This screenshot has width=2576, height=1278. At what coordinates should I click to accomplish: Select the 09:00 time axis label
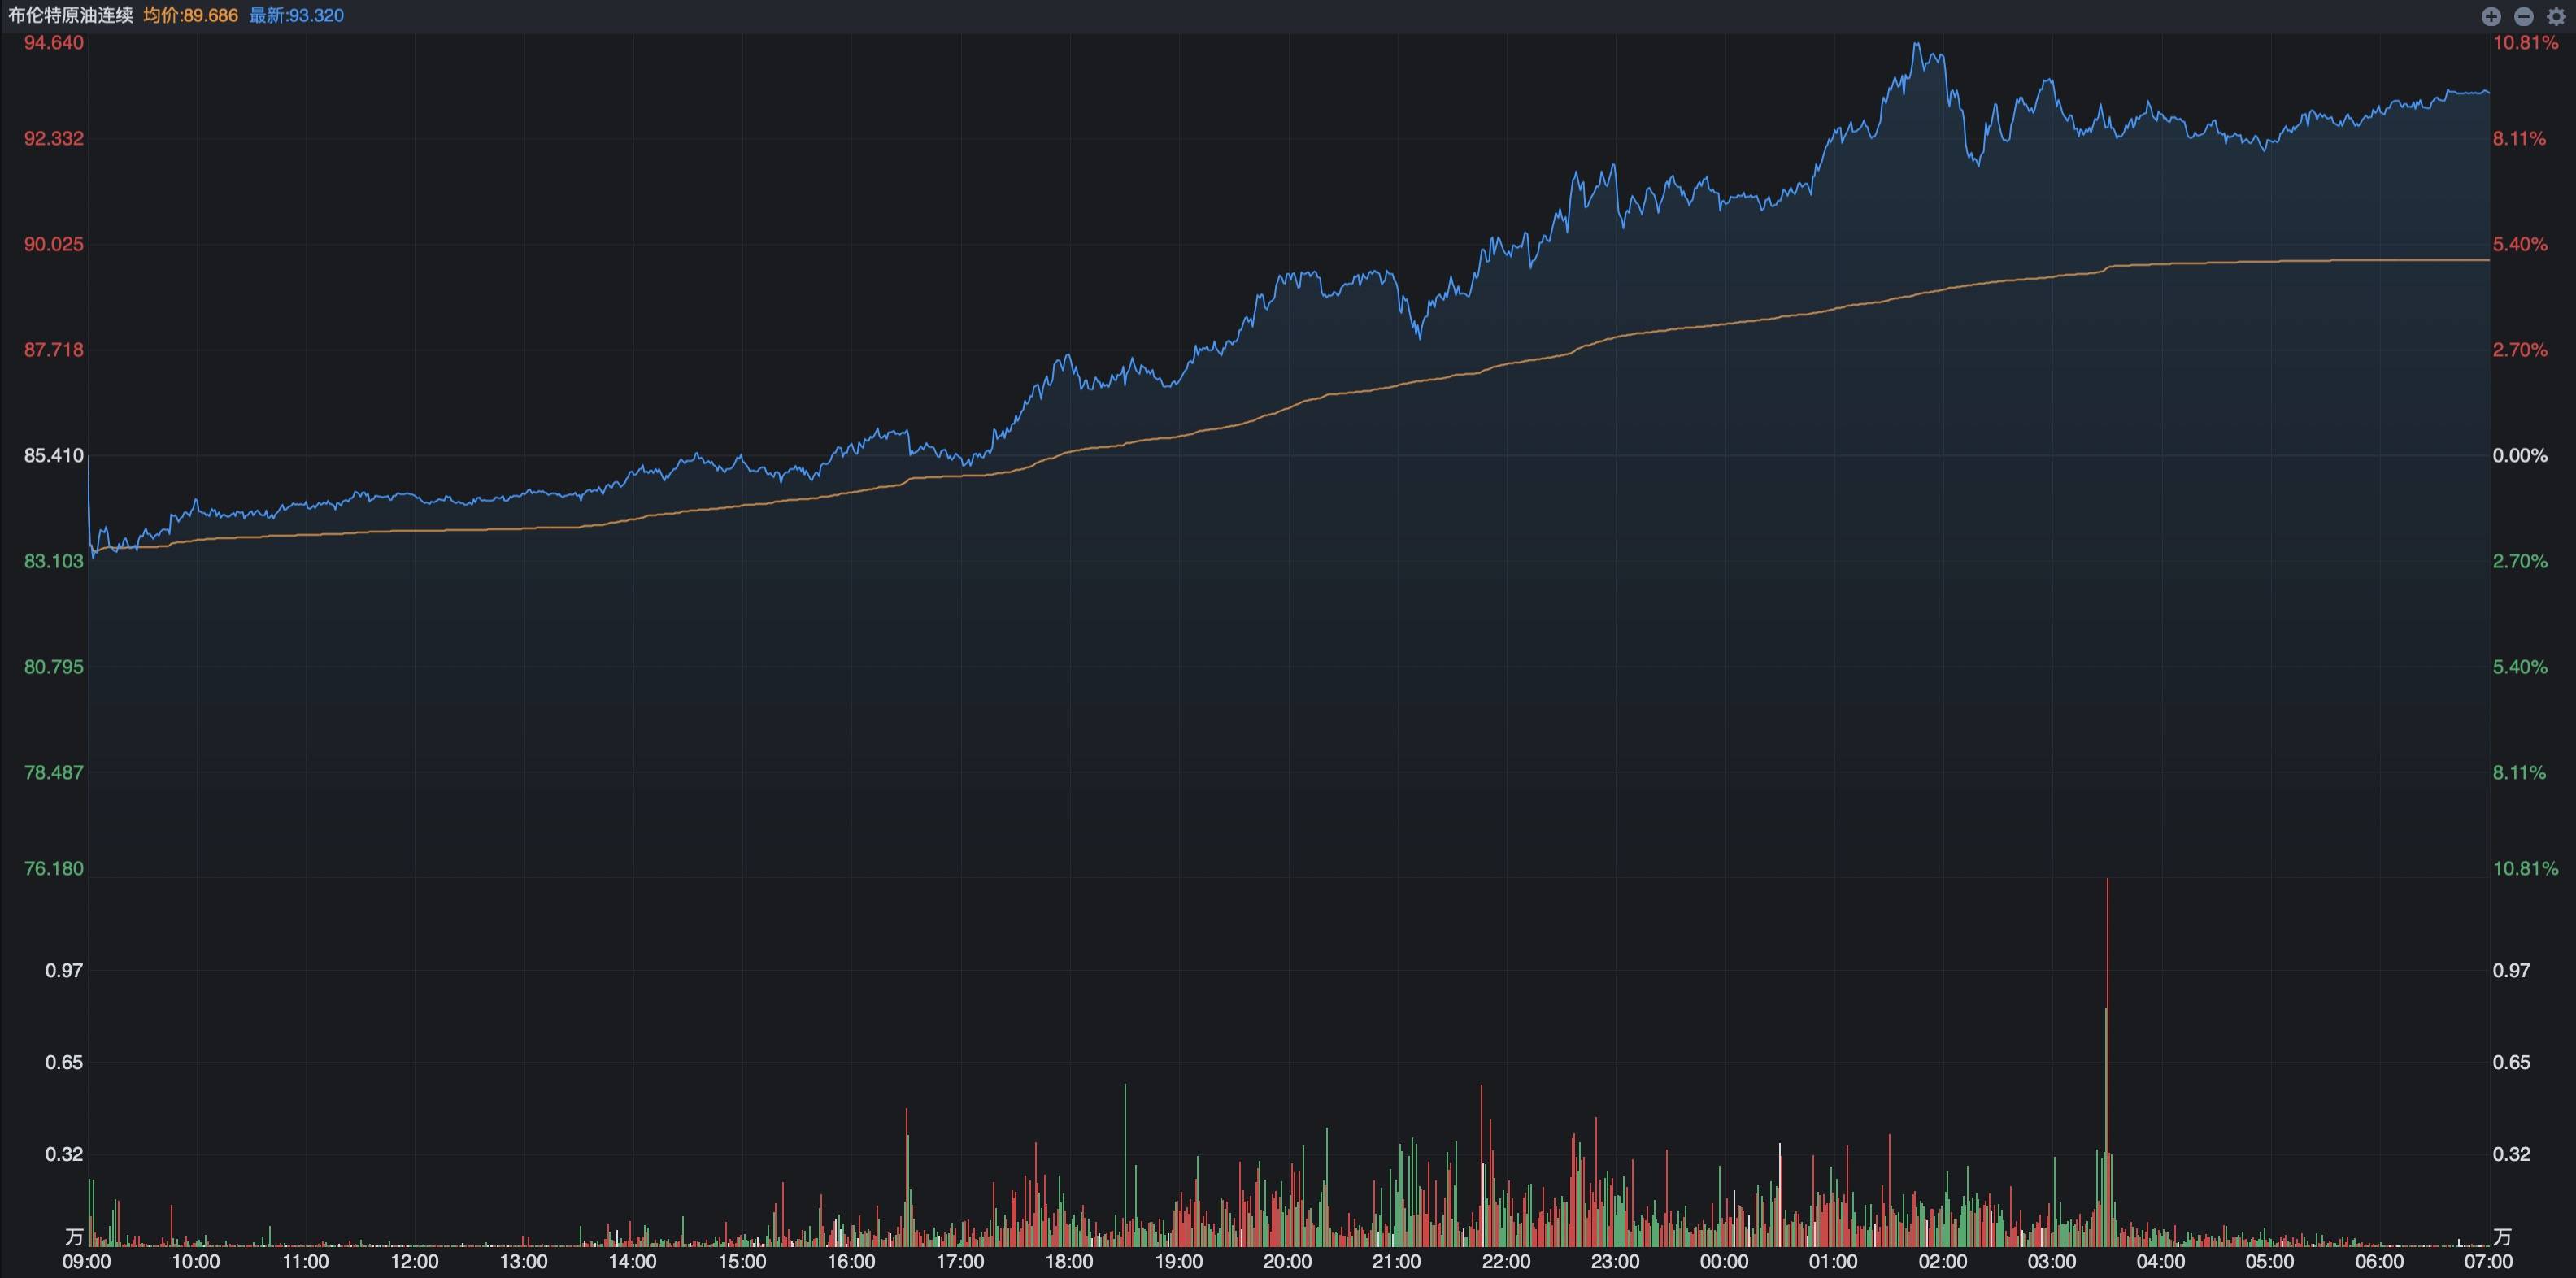pyautogui.click(x=87, y=1262)
